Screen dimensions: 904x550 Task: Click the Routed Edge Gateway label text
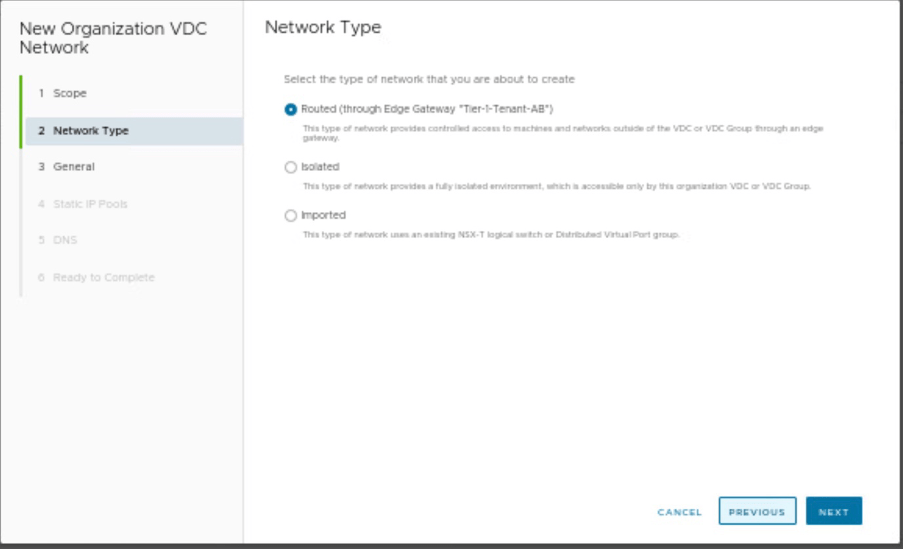click(x=427, y=109)
